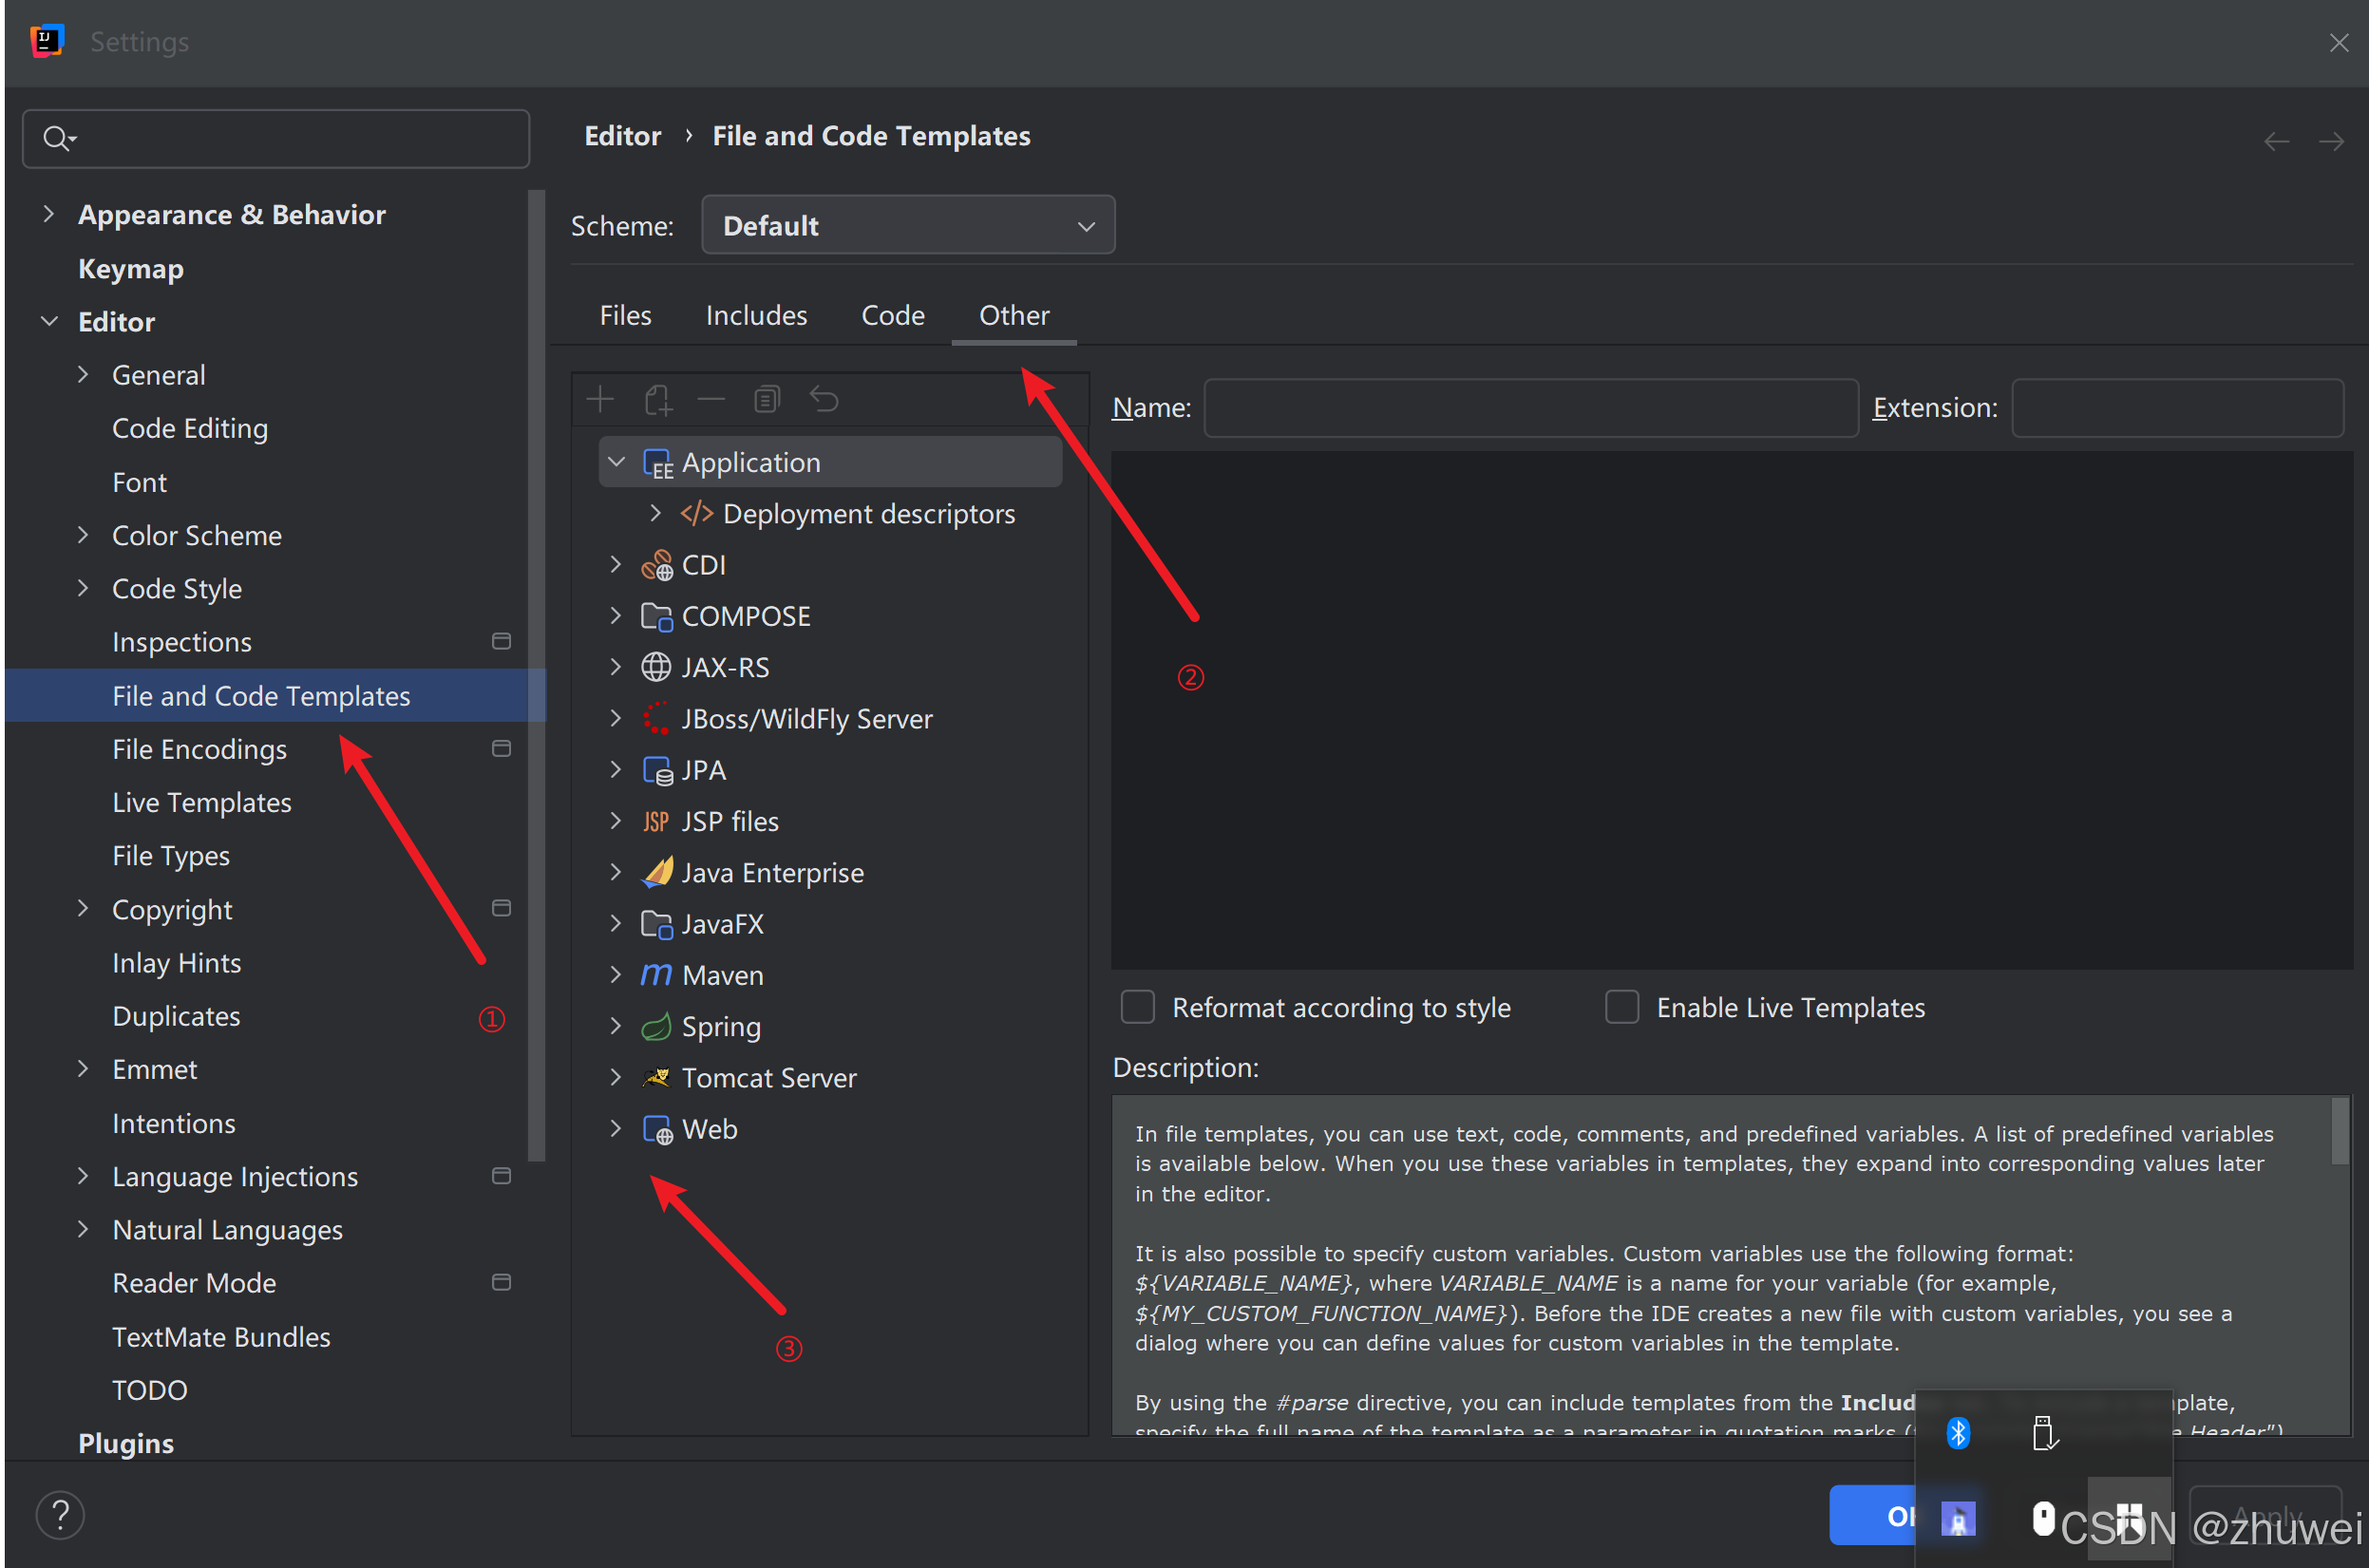Expand the Spring template group
Image resolution: width=2369 pixels, height=1568 pixels.
(616, 1026)
